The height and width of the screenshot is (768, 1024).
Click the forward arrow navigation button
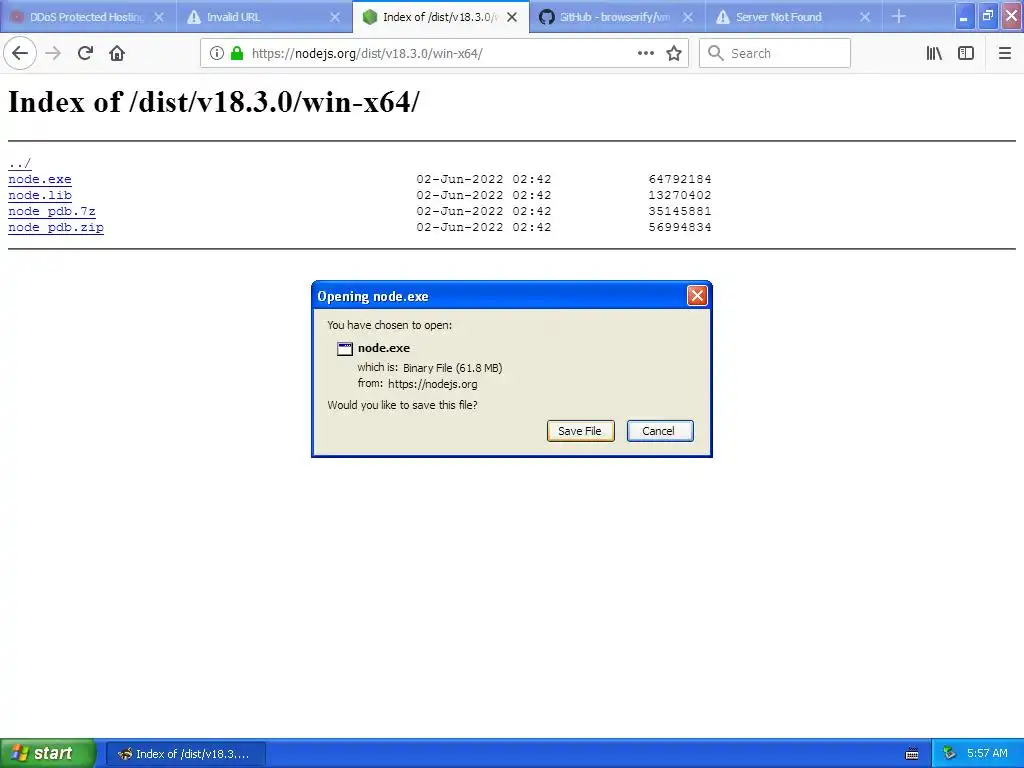point(53,53)
